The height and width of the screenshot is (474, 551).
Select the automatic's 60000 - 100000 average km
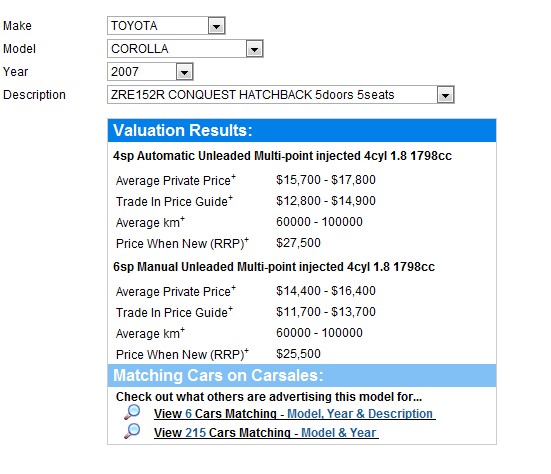[x=319, y=222]
